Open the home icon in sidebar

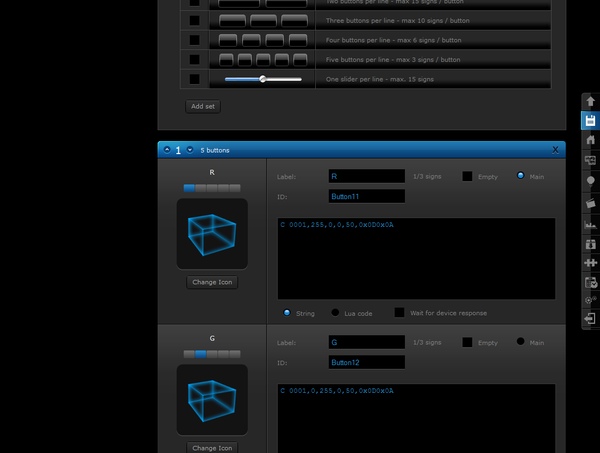pyautogui.click(x=590, y=140)
